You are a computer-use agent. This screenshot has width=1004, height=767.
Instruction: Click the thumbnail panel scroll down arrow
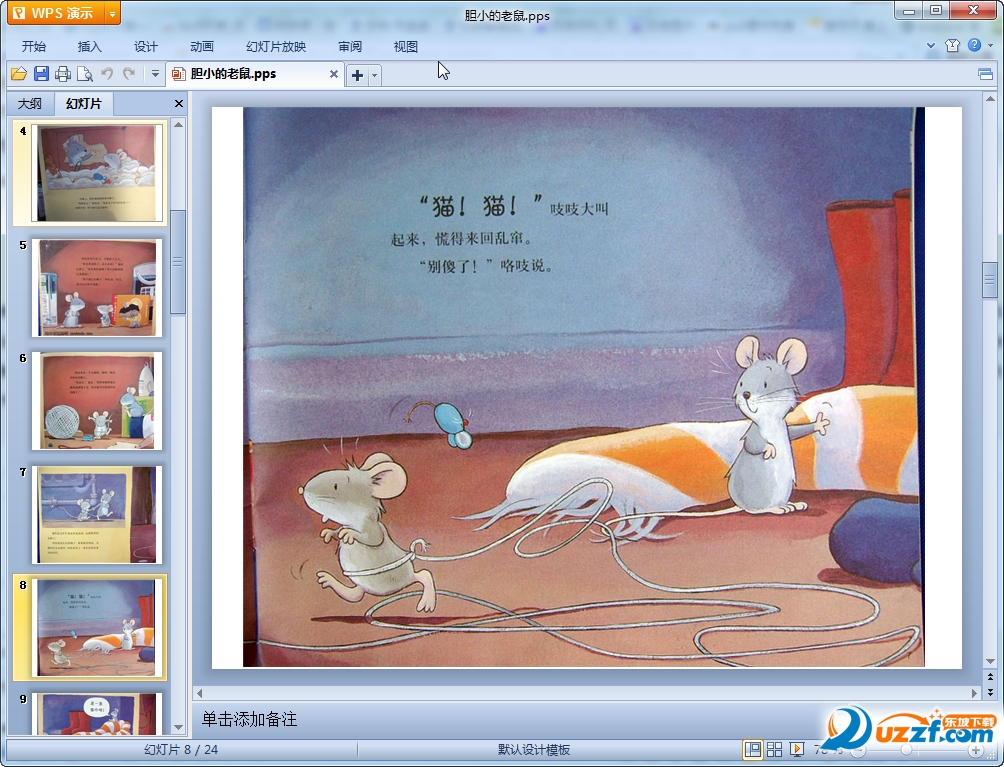tap(179, 727)
